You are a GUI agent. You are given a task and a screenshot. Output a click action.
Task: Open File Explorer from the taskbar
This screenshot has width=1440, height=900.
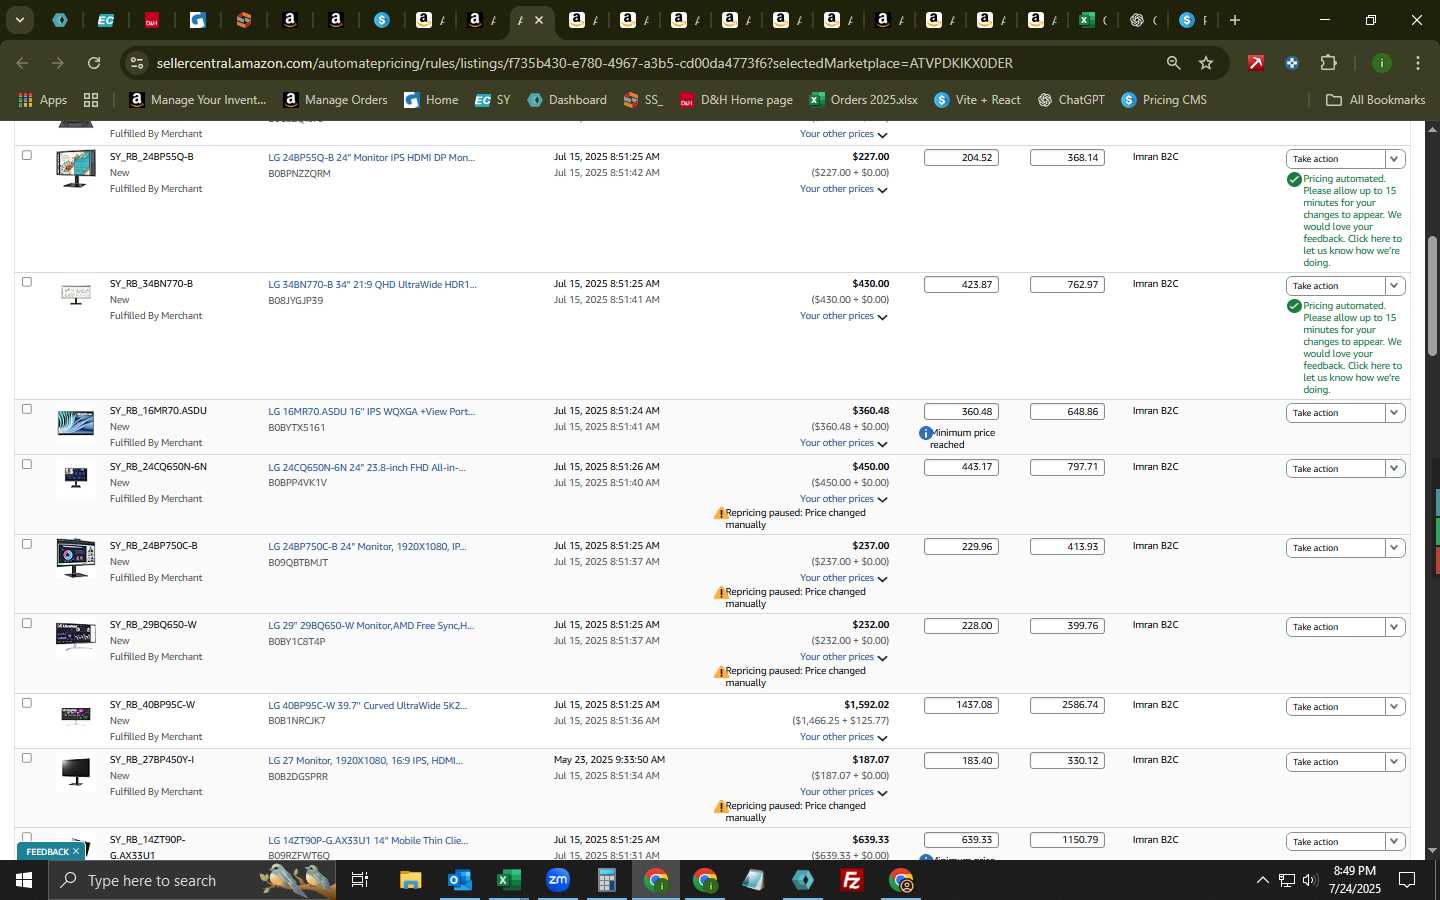point(410,880)
